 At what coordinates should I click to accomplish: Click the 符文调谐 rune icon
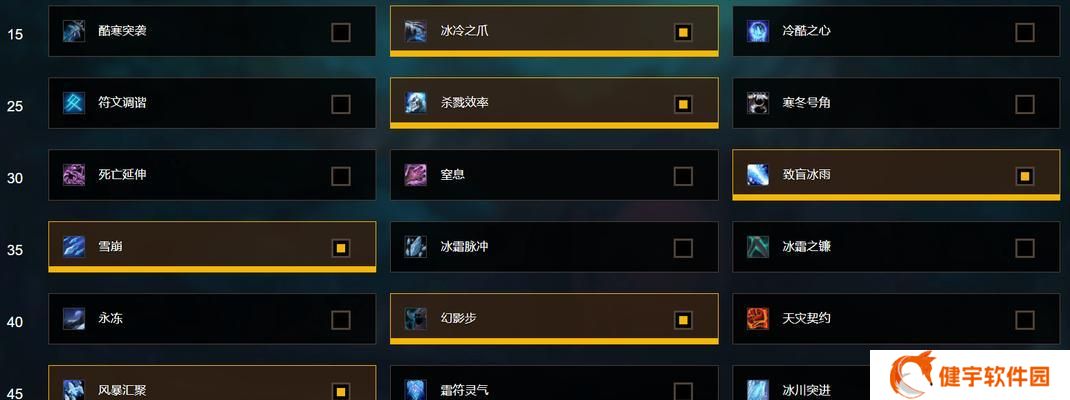74,103
